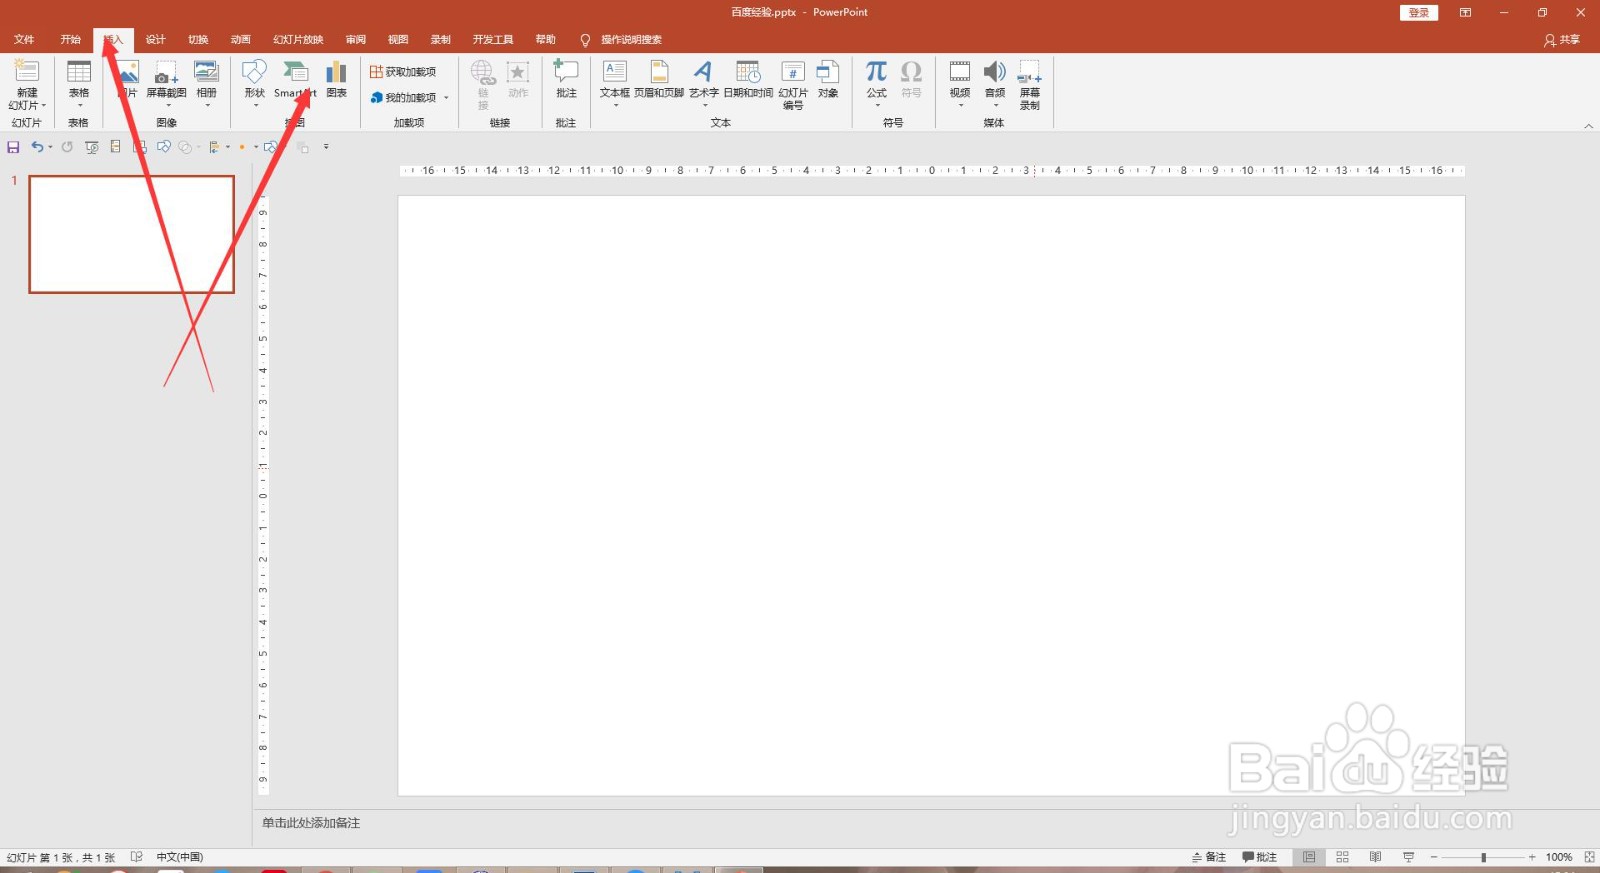Open the 相册 photo album tool

click(x=206, y=84)
